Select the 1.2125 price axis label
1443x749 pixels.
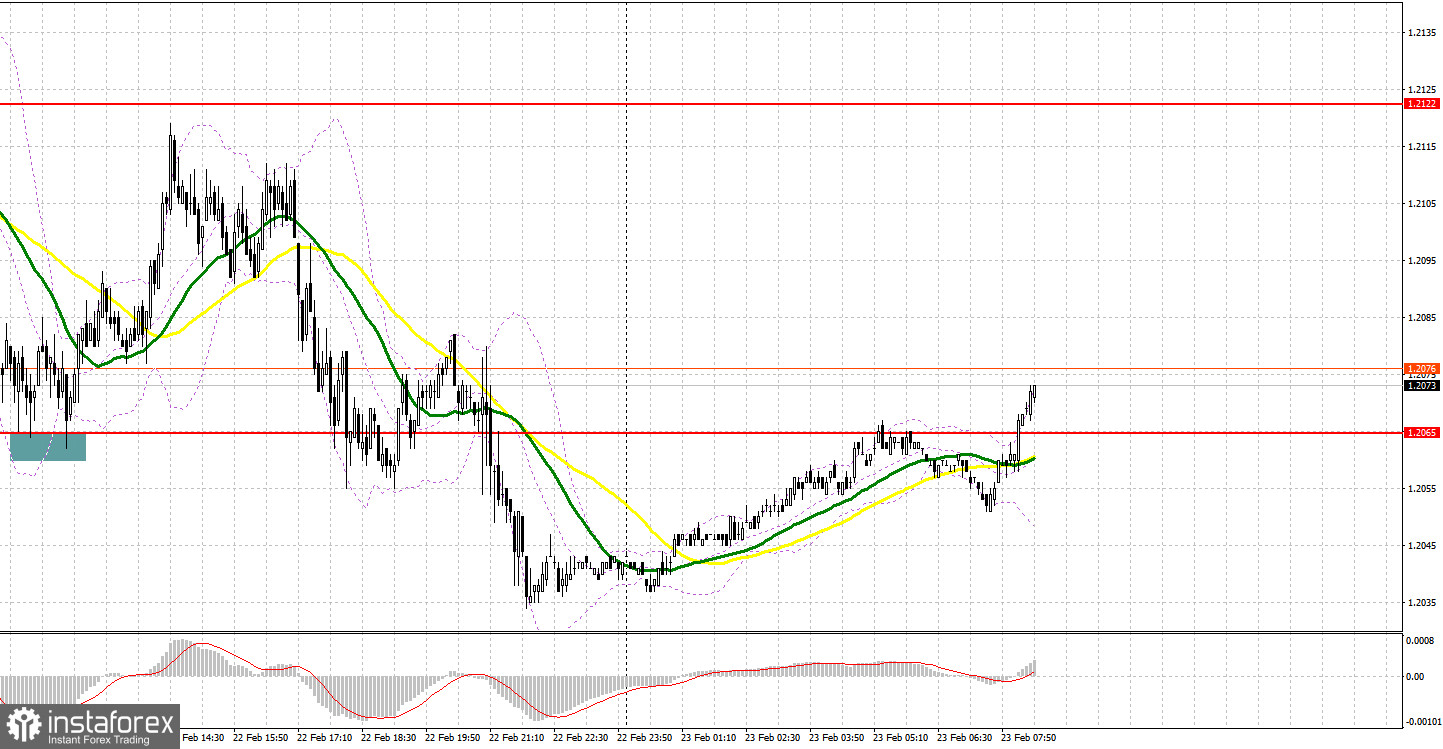(1422, 89)
